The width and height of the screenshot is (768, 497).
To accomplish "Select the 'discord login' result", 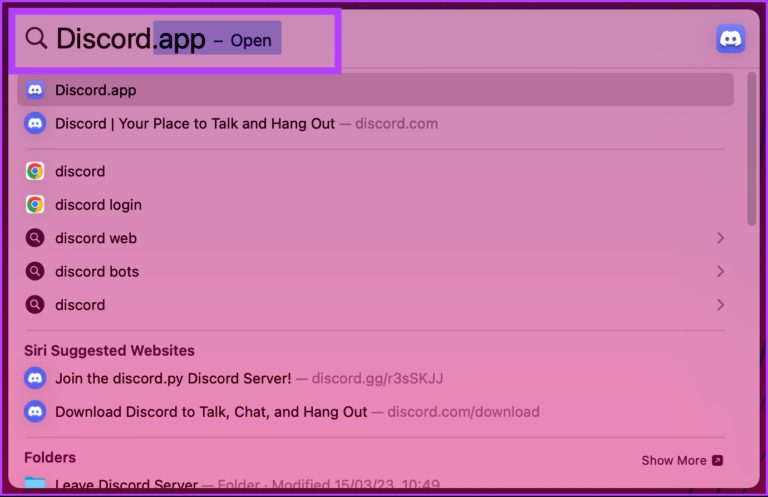I will 375,205.
